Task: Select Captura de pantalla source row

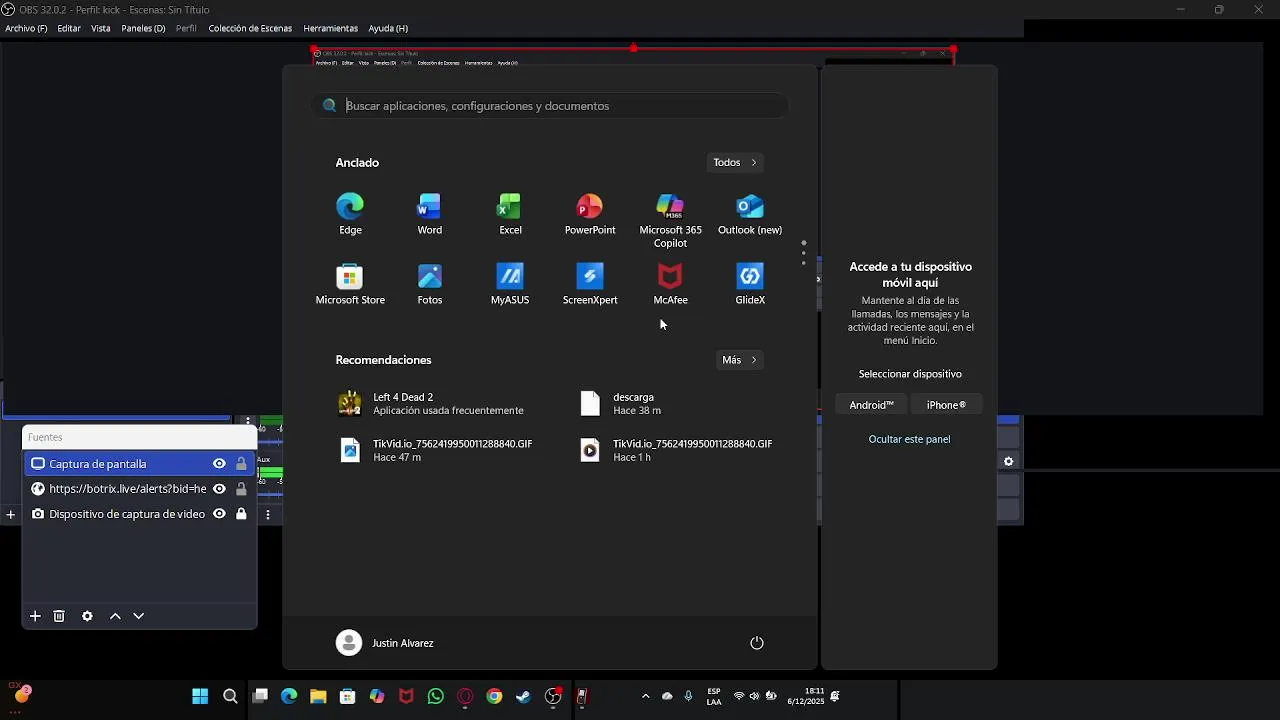Action: (x=139, y=464)
